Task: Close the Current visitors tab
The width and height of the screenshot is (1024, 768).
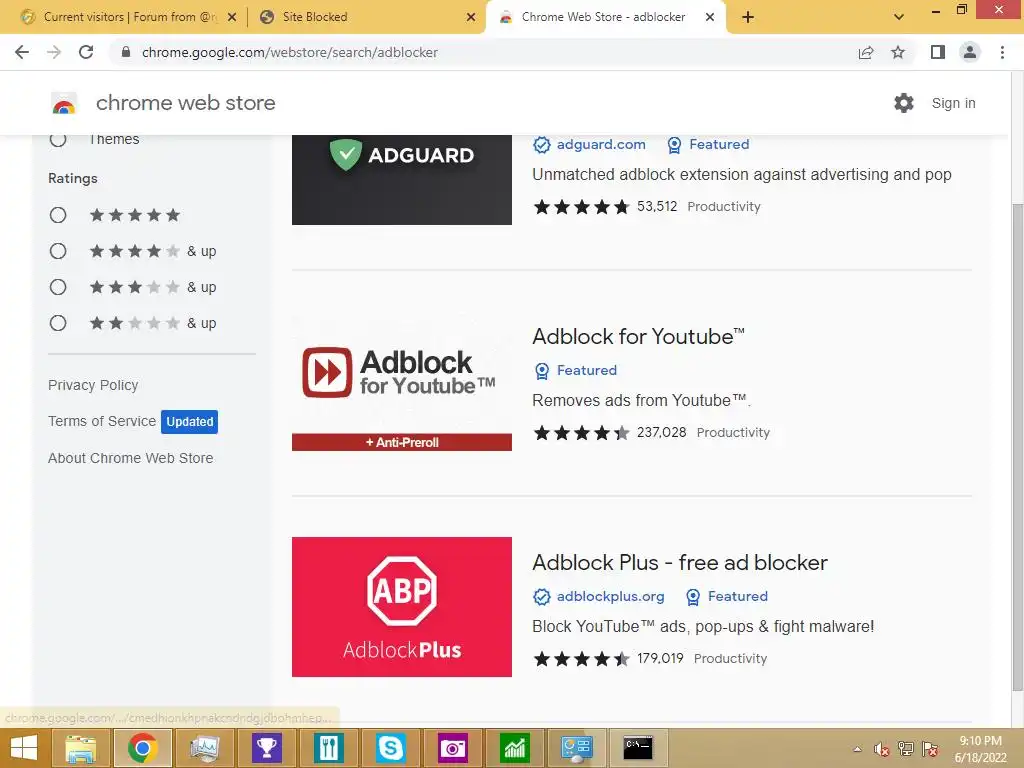Action: 232,17
